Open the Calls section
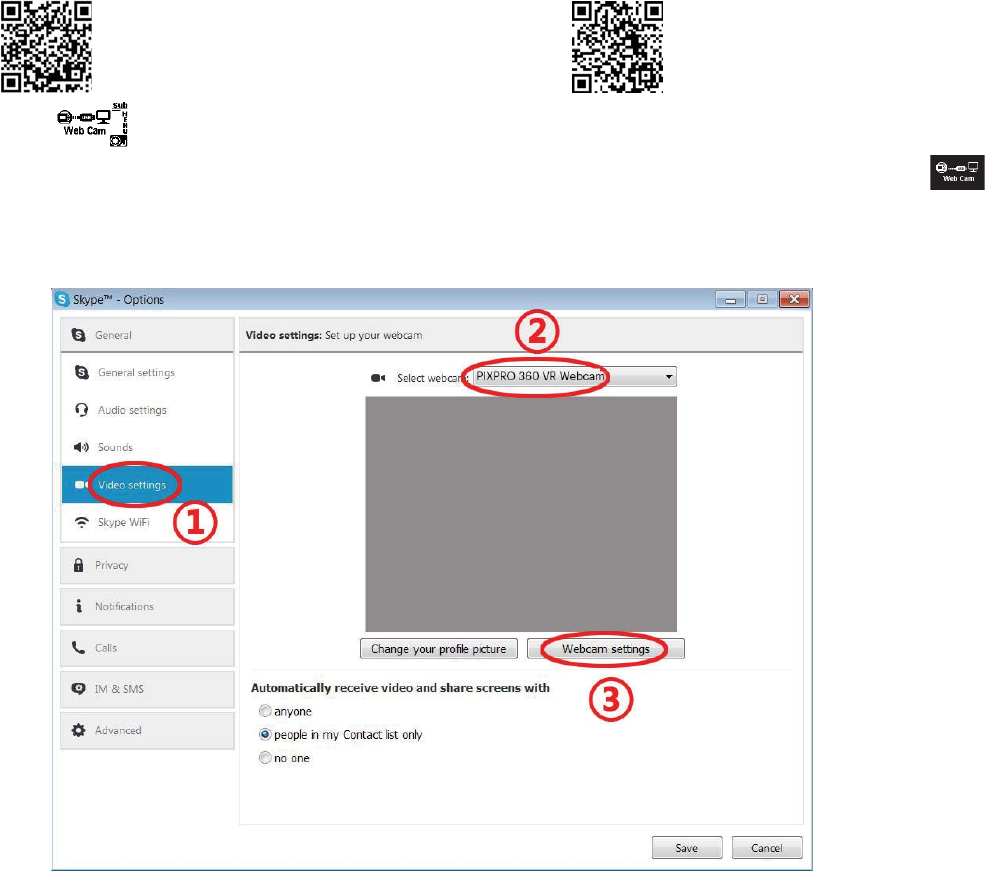 (x=147, y=648)
